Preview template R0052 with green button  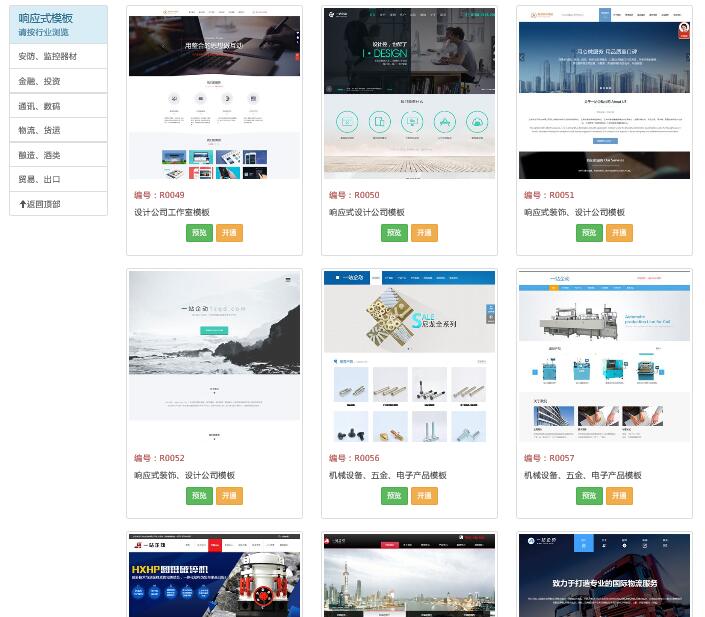(x=199, y=496)
